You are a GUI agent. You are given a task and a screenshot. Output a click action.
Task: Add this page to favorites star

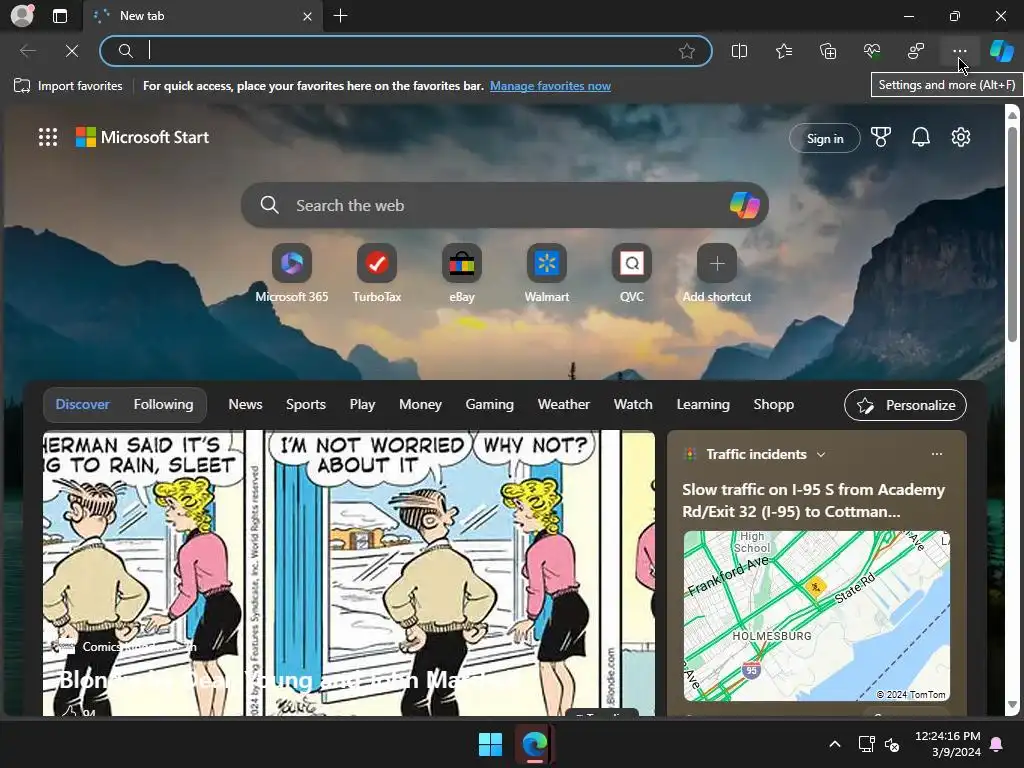click(686, 51)
